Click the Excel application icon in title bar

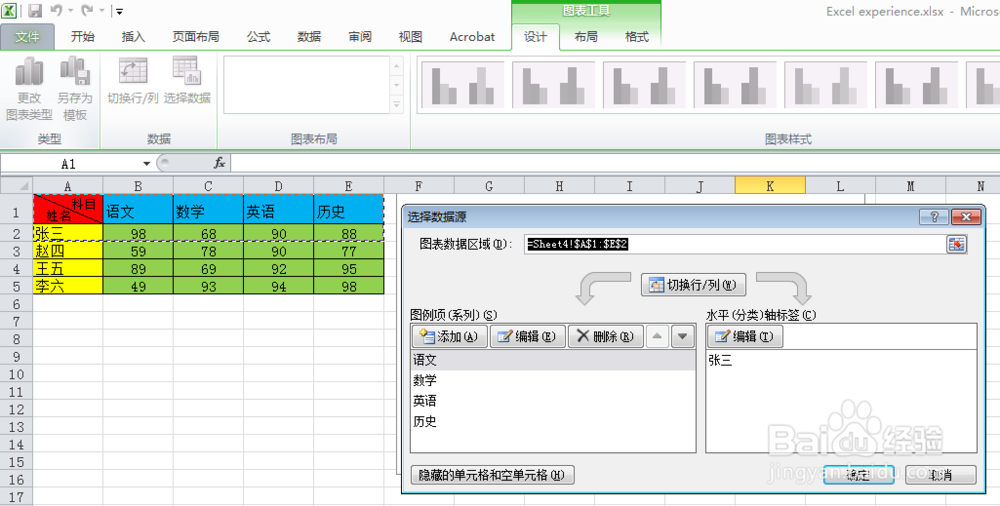coord(10,10)
